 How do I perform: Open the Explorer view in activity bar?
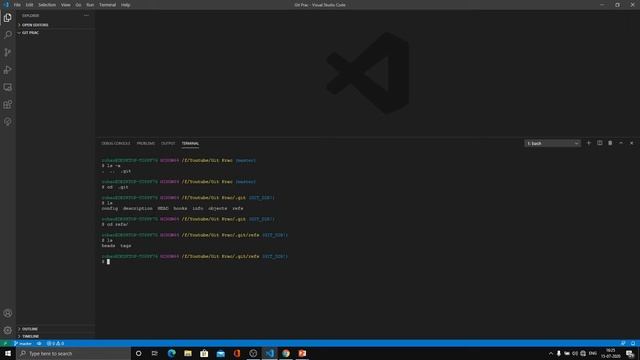coord(8,18)
